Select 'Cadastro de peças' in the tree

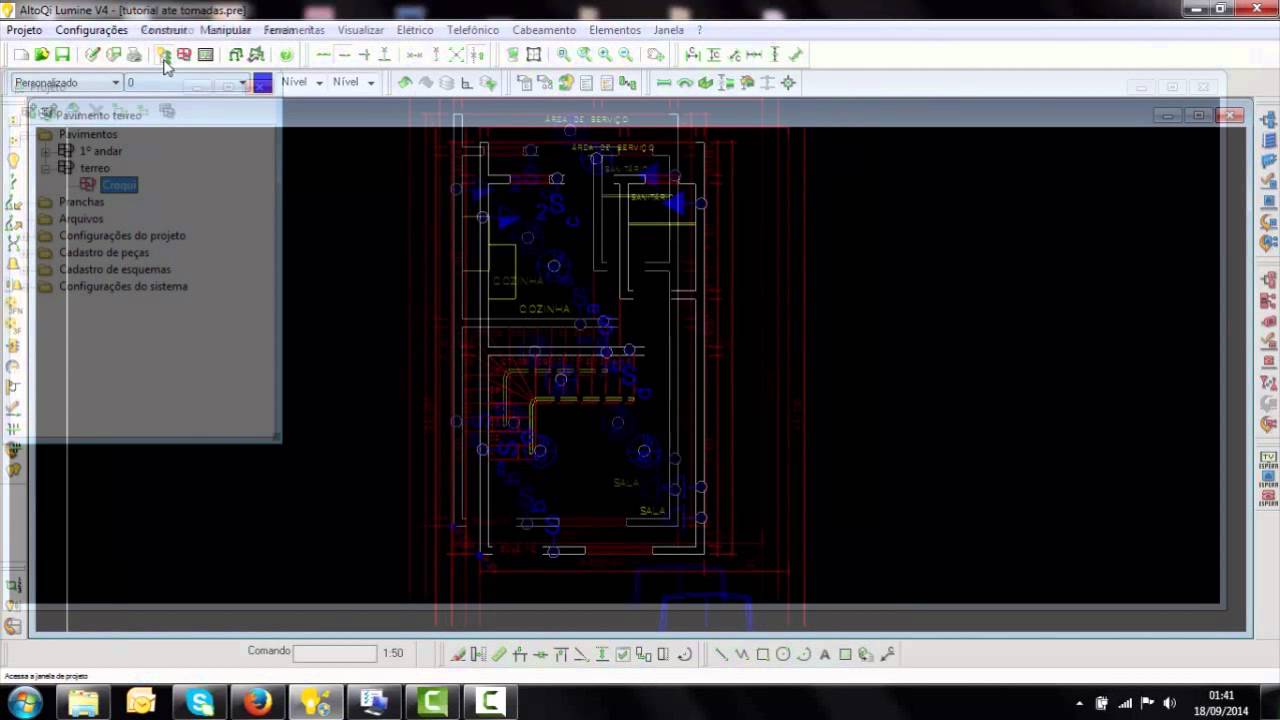coord(104,253)
